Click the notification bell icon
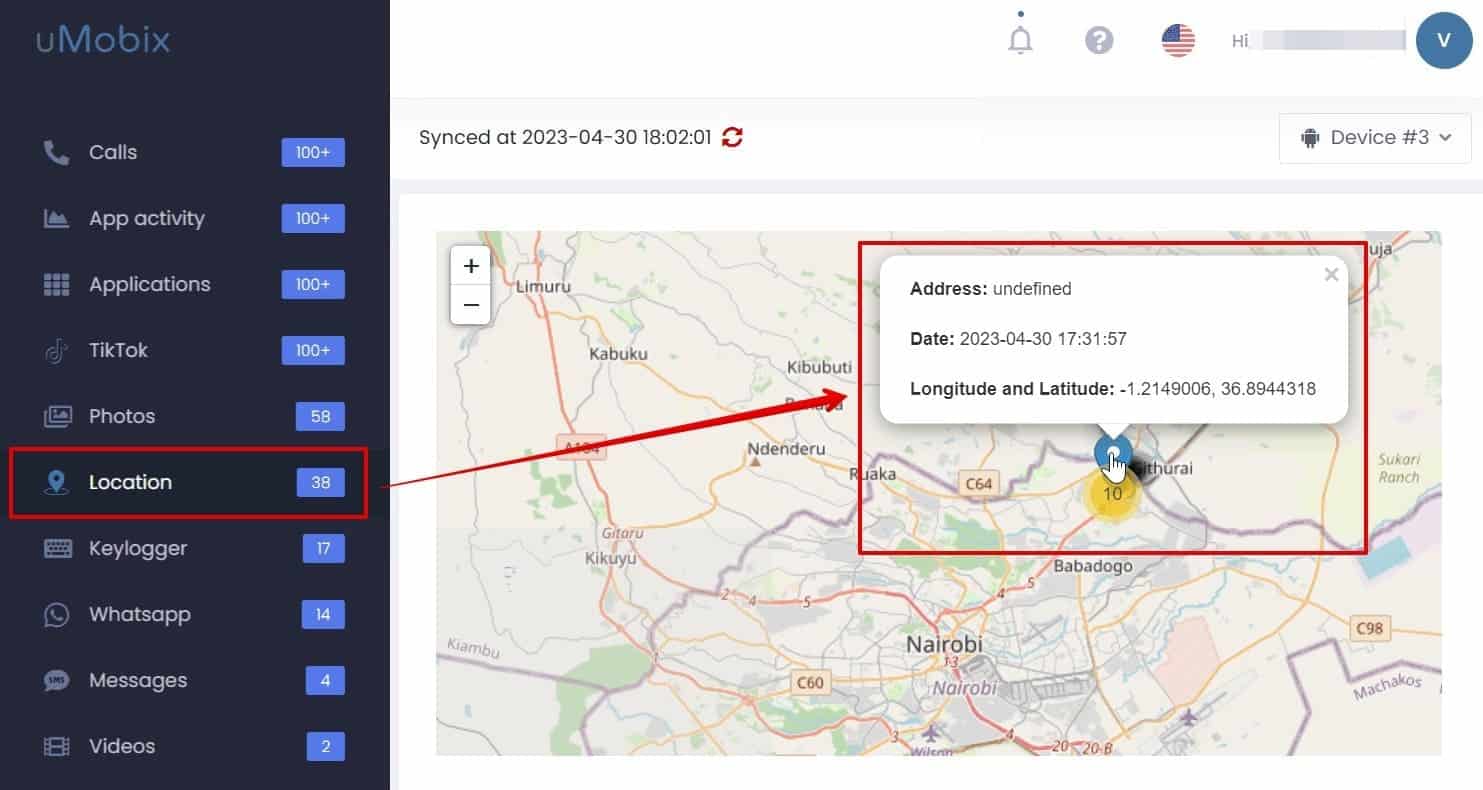Viewport: 1483px width, 790px height. click(x=1020, y=40)
